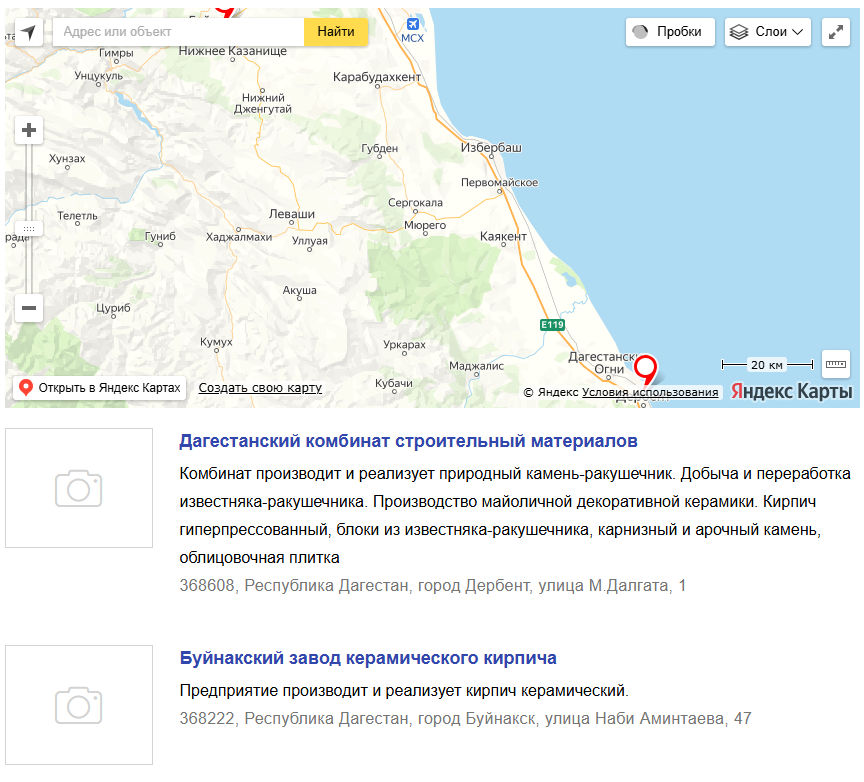Click the Гимры label on map
Screen dimensions: 864x782
(116, 53)
